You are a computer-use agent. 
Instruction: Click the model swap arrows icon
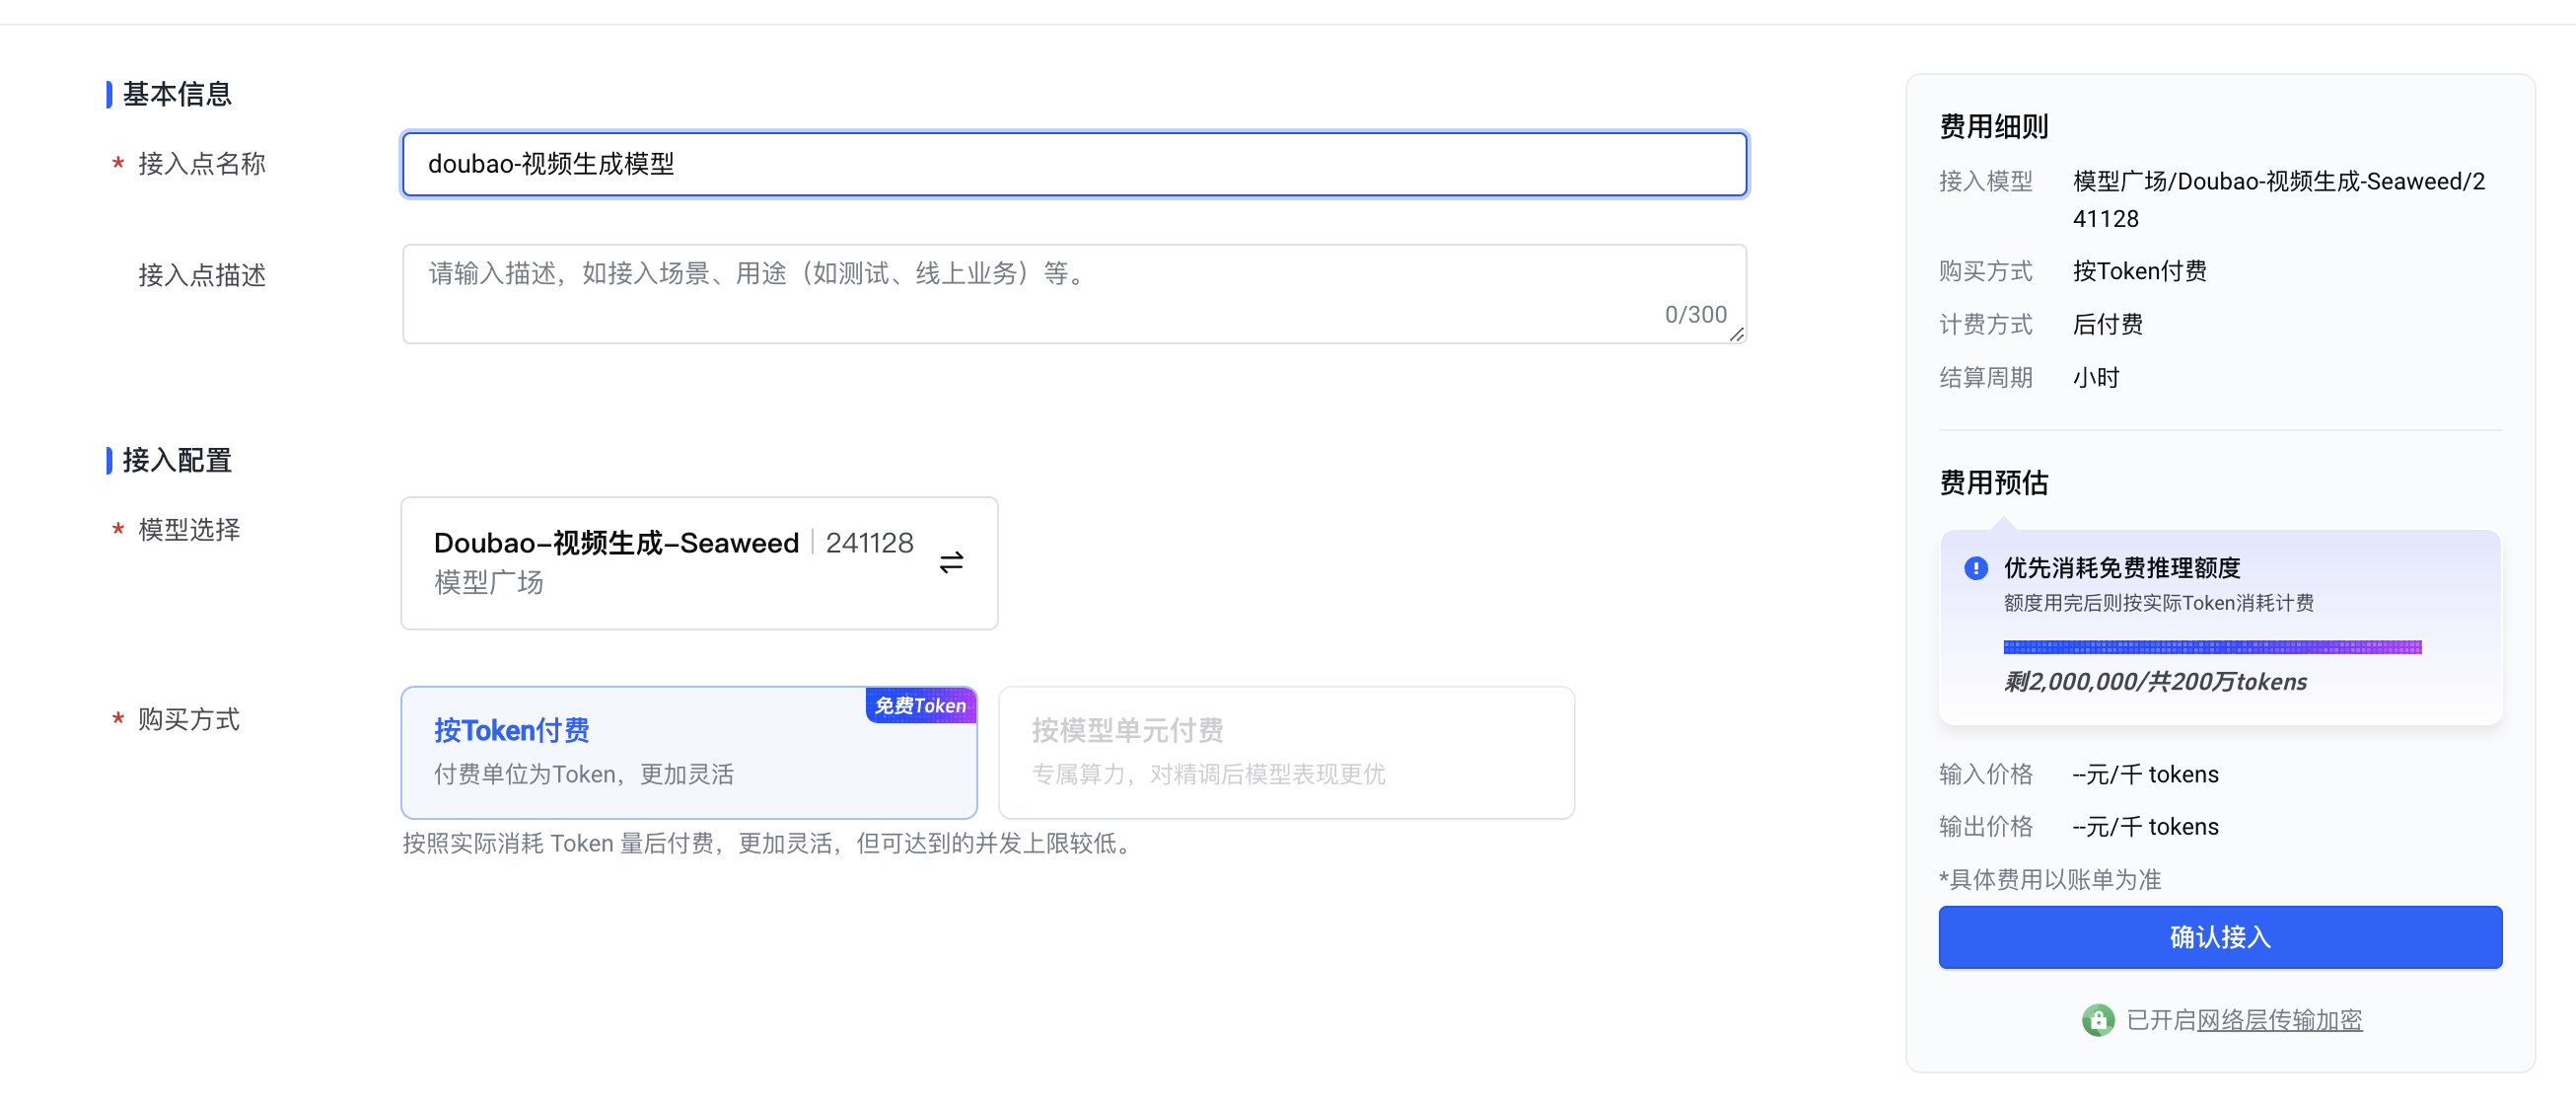tap(951, 563)
